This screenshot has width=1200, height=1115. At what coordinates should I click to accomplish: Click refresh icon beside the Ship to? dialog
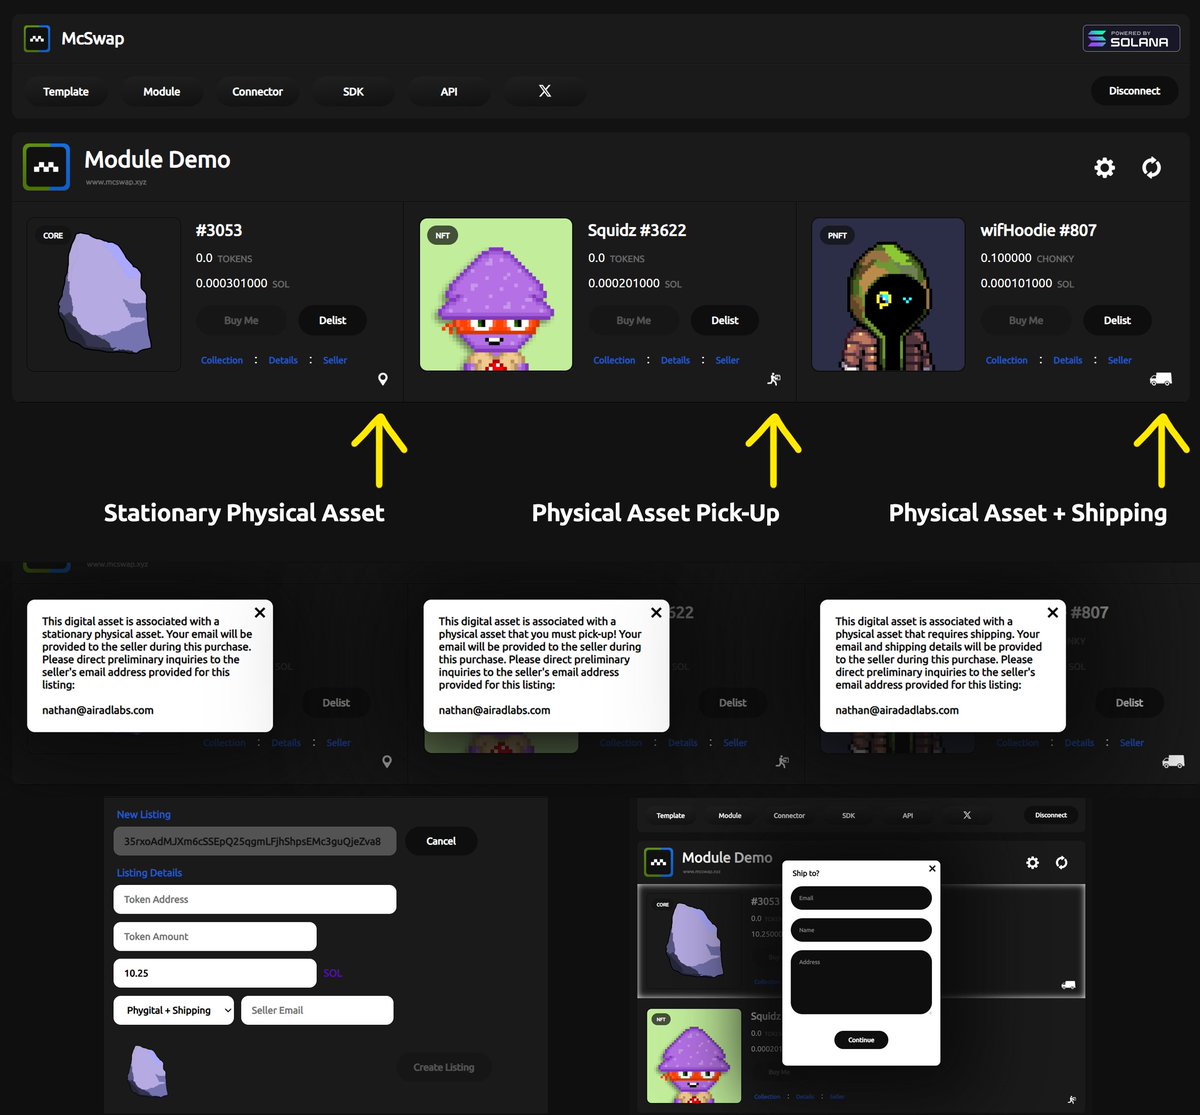click(1062, 862)
